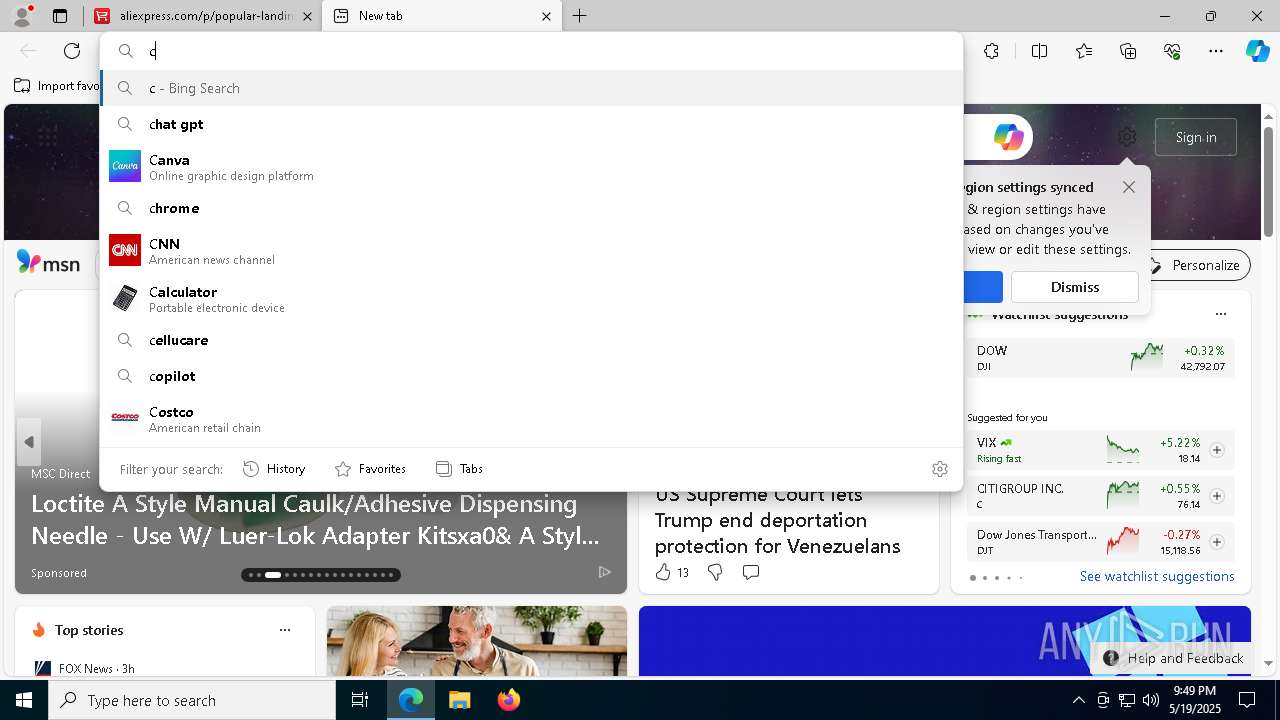Close the New tab tab

546,16
